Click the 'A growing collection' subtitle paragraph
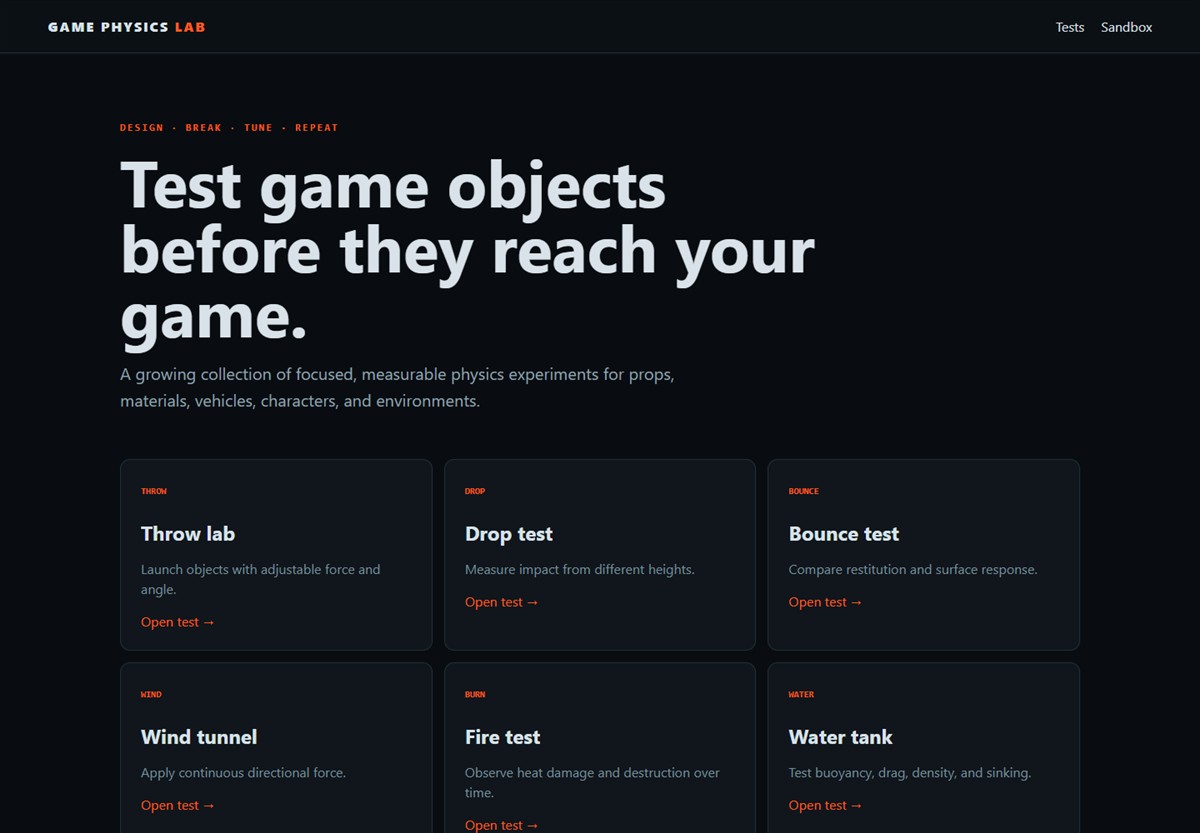 (x=397, y=387)
